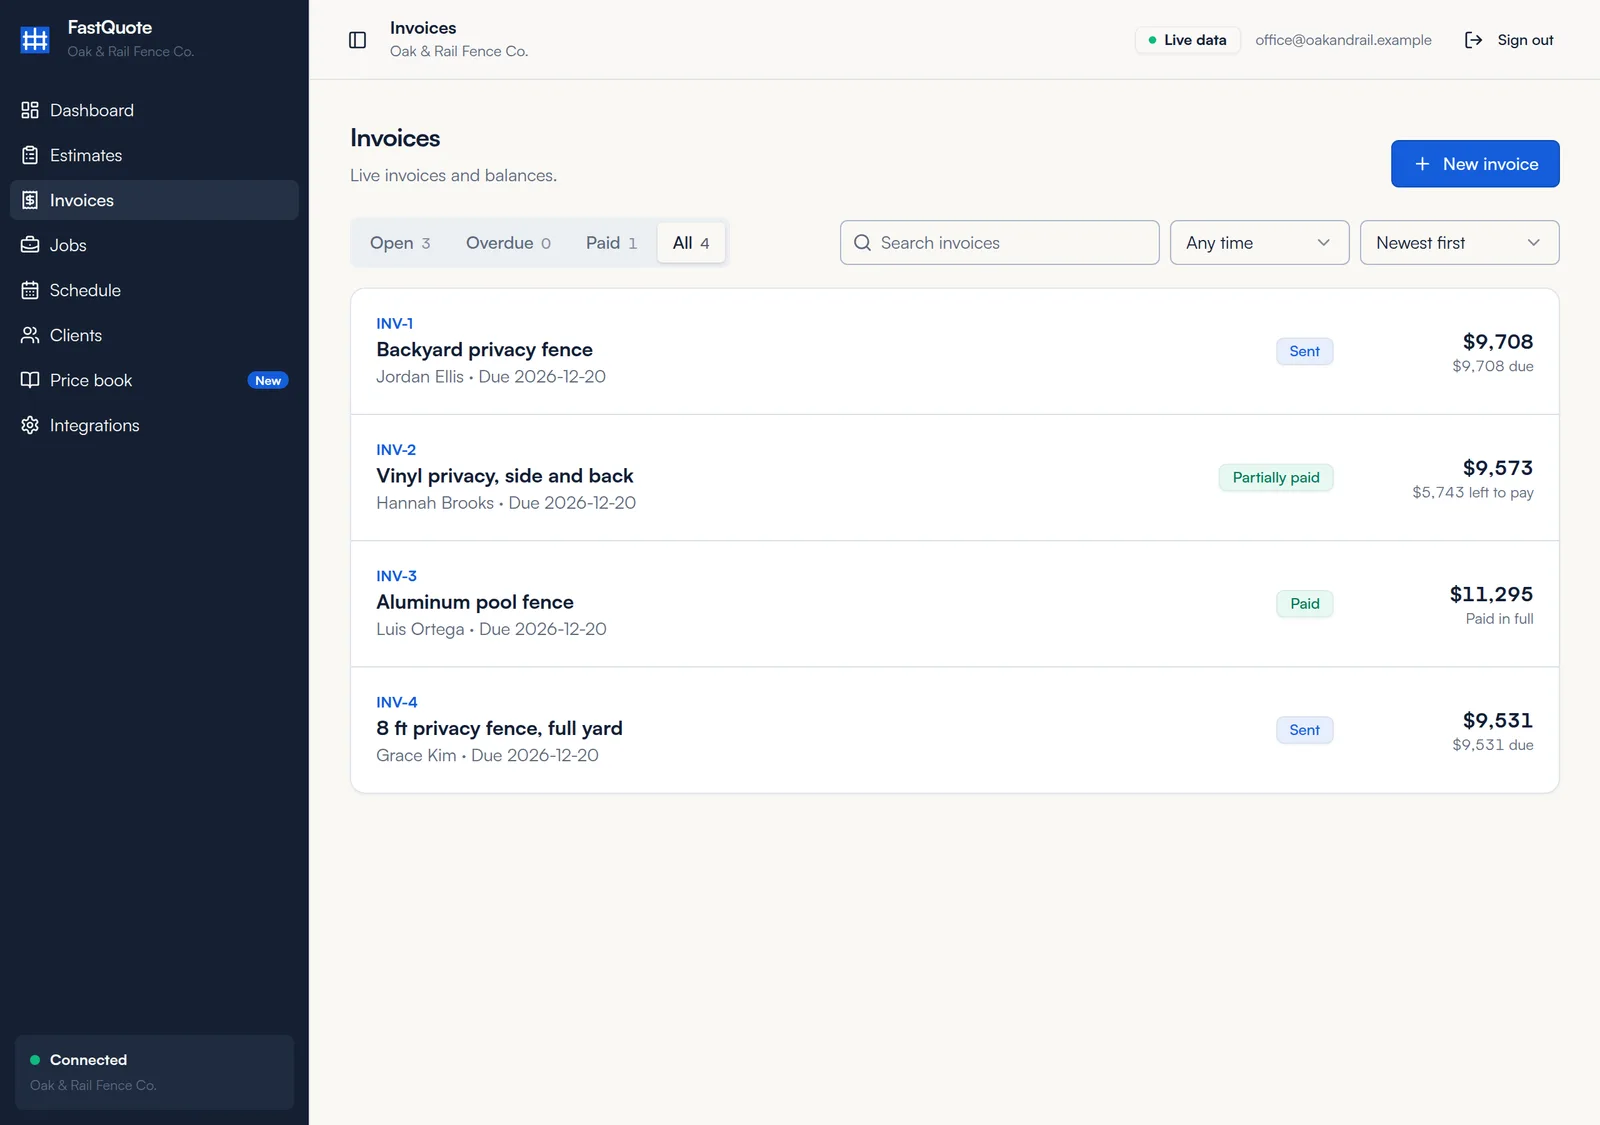
Task: Click the Dashboard sidebar icon
Action: coord(30,110)
